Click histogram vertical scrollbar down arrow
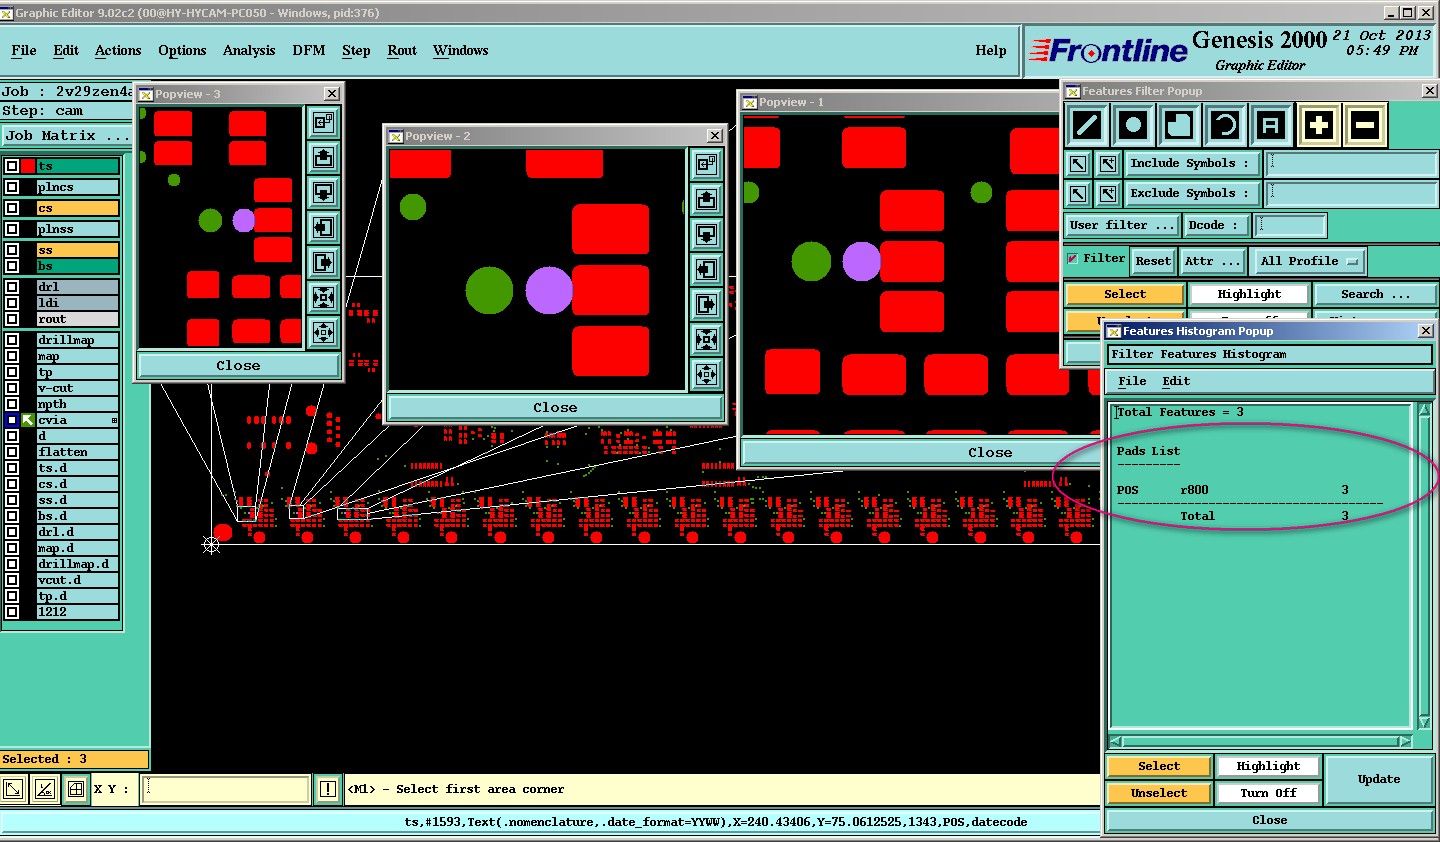 [x=1425, y=722]
